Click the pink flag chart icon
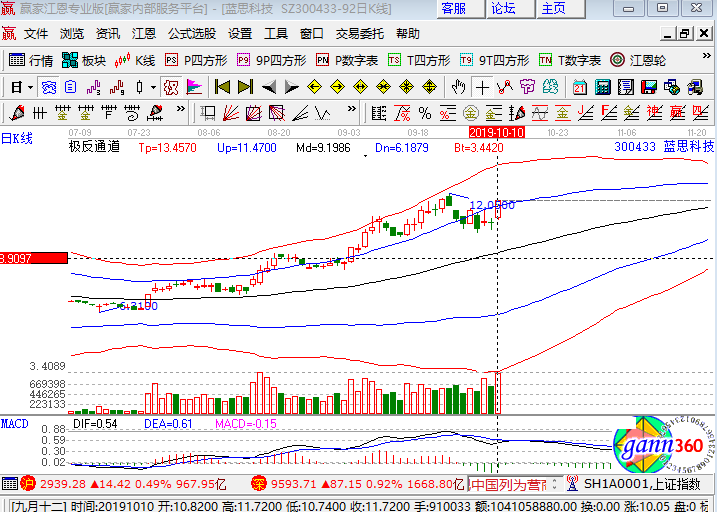Screen dimensions: 717x512 coord(194,87)
